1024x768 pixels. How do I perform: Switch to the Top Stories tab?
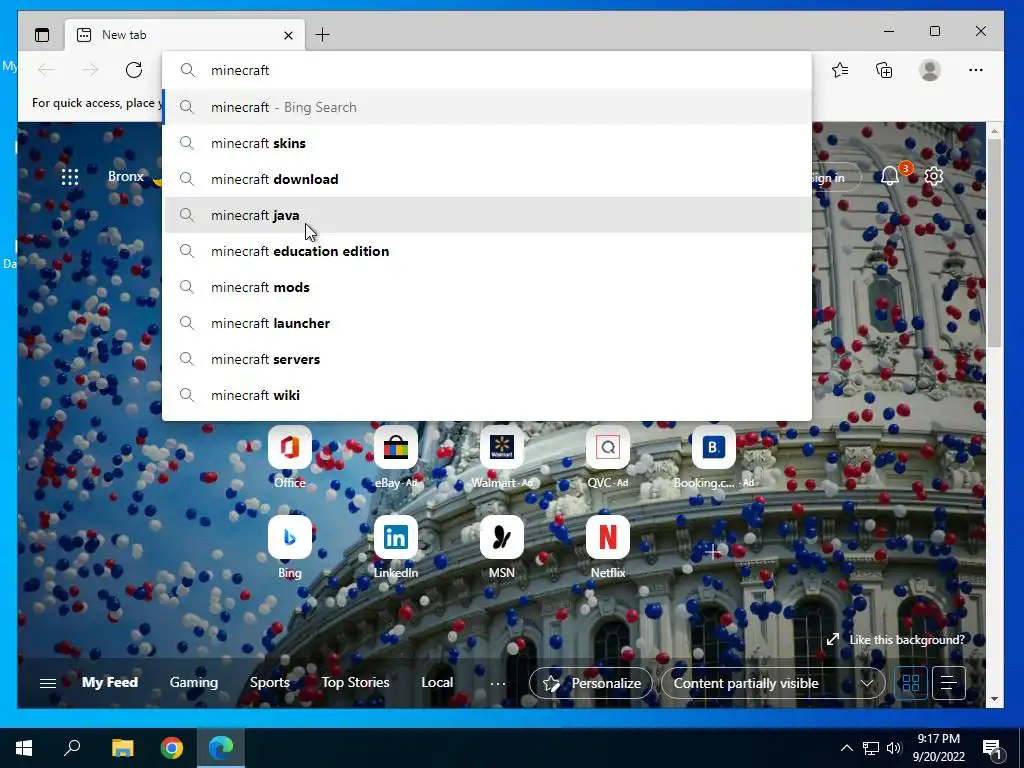coord(355,682)
